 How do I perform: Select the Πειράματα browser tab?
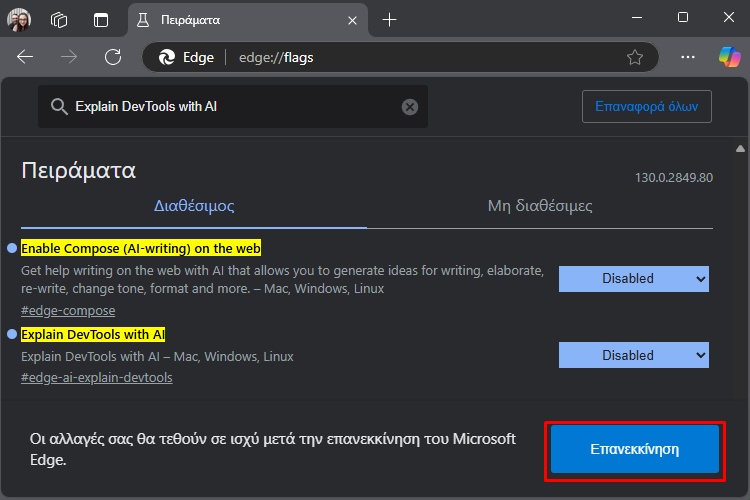pyautogui.click(x=248, y=20)
